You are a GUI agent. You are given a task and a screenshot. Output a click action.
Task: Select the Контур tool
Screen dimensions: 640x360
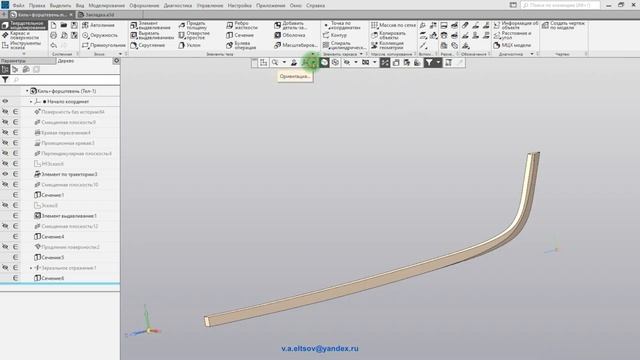point(335,36)
